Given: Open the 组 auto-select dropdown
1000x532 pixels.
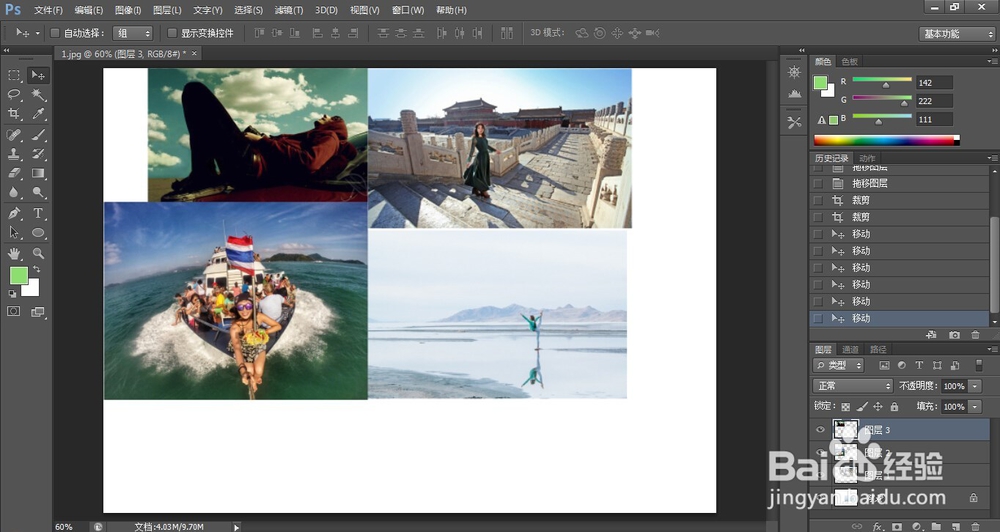Looking at the screenshot, I should (x=133, y=33).
